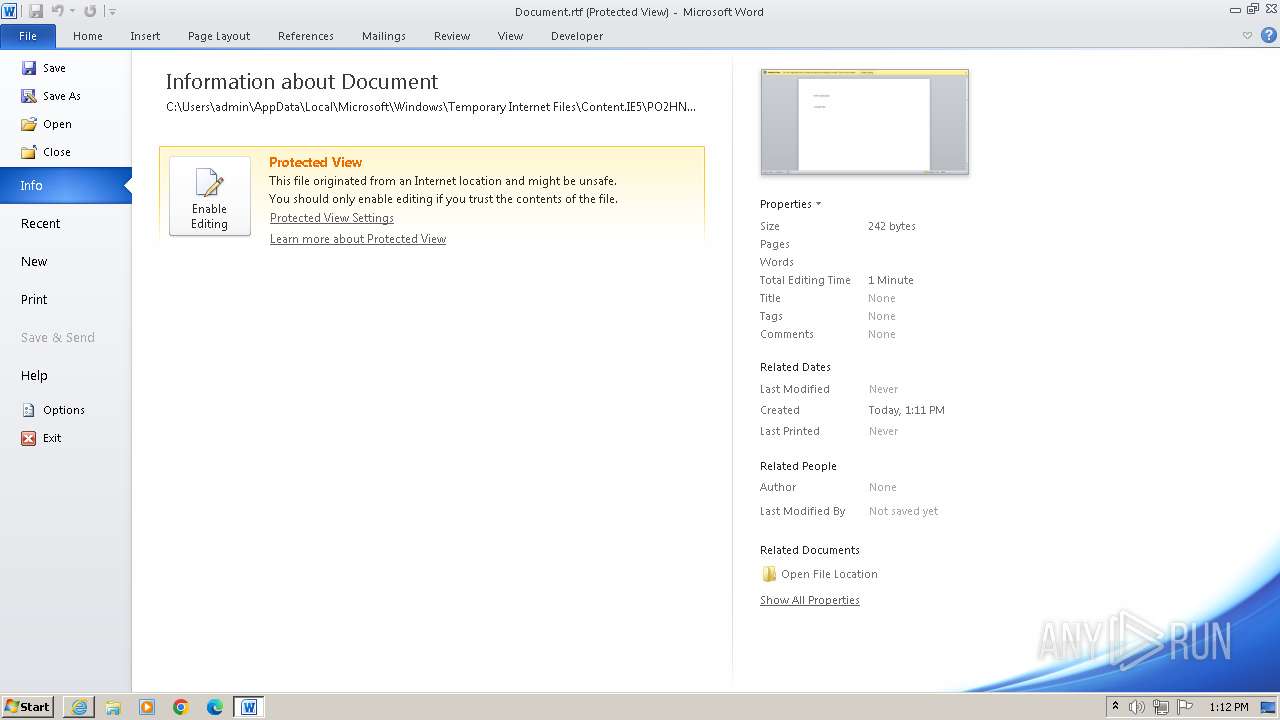Click the Enable Editing button
Image resolution: width=1280 pixels, height=720 pixels.
tap(210, 196)
